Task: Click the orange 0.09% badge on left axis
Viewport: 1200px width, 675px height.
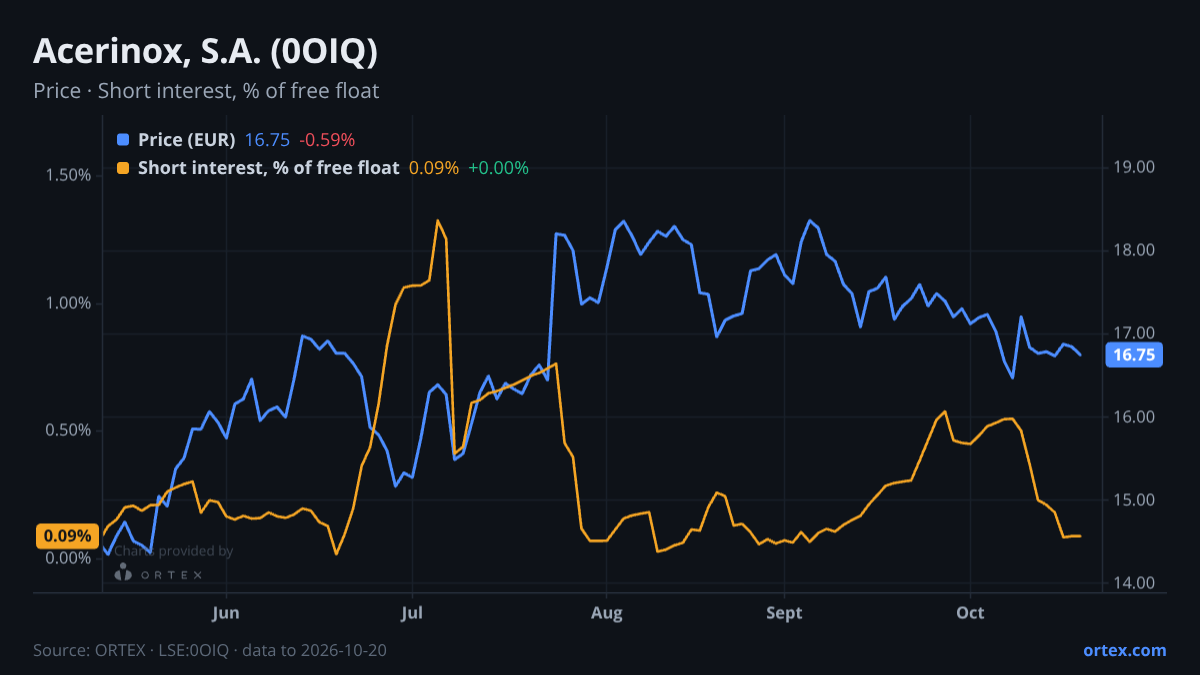Action: click(66, 536)
